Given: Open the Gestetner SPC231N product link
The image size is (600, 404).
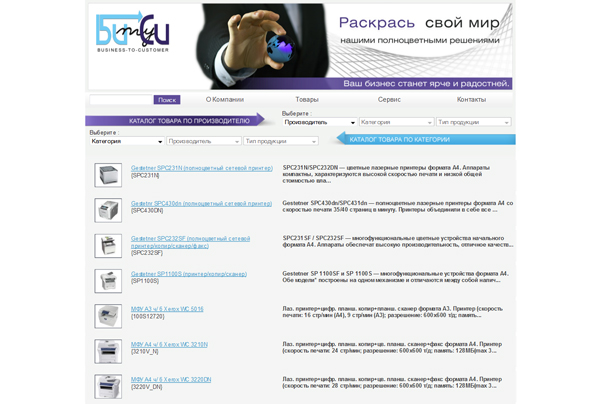Looking at the screenshot, I should 202,168.
